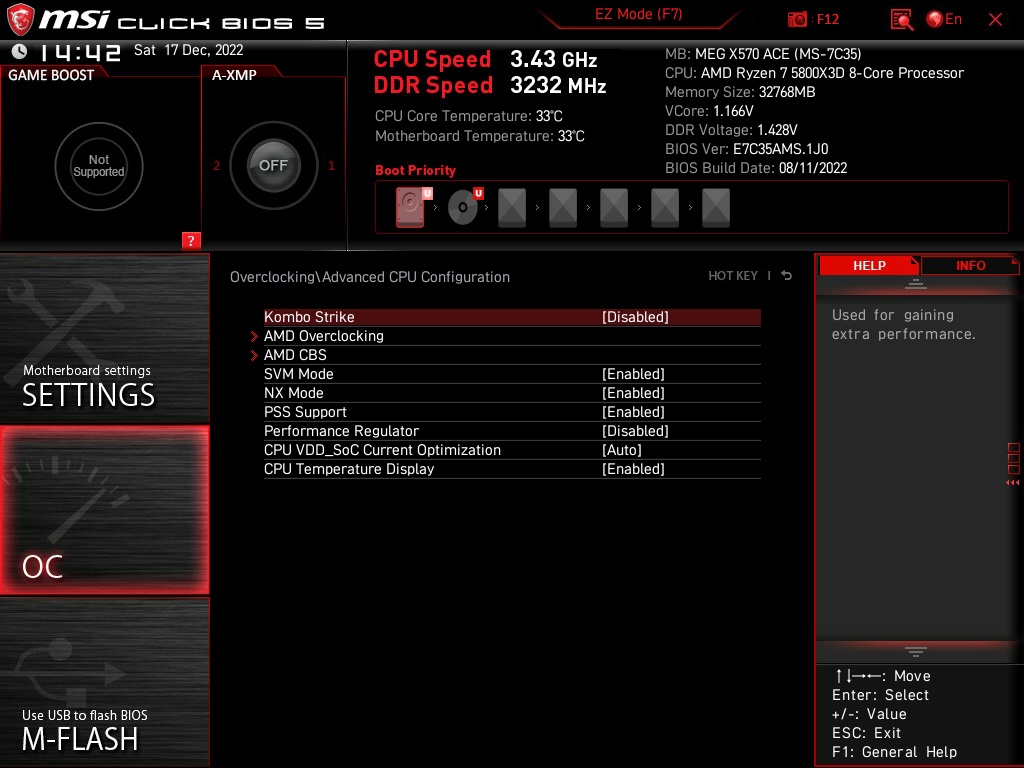Image resolution: width=1024 pixels, height=768 pixels.
Task: Change CPU VDD_SoC Current Optimization [Auto] value
Action: [622, 450]
